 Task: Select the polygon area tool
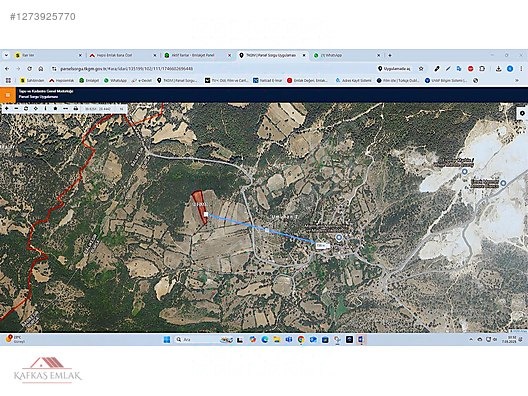[56, 108]
